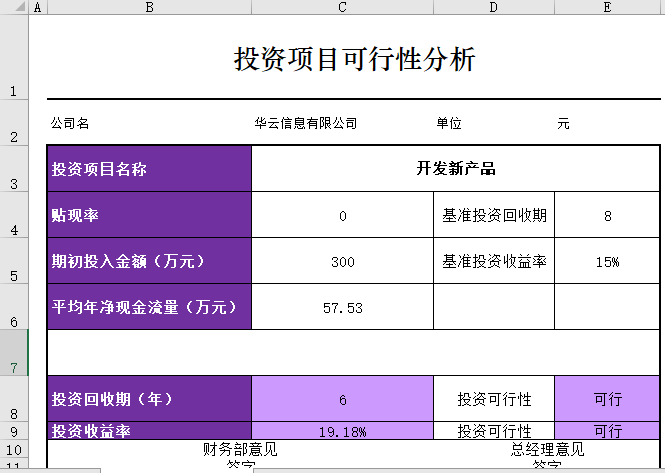Click the select-all corner of the sheet

point(14,7)
